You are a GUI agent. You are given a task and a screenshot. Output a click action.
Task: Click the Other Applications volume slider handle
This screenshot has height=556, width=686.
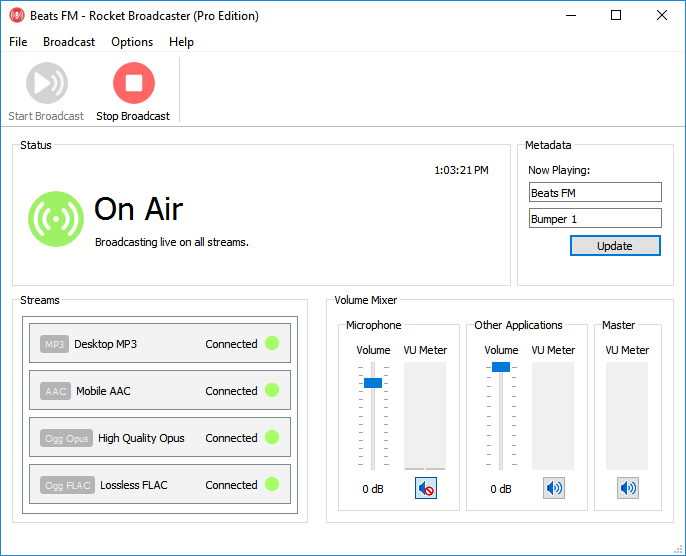[x=501, y=367]
